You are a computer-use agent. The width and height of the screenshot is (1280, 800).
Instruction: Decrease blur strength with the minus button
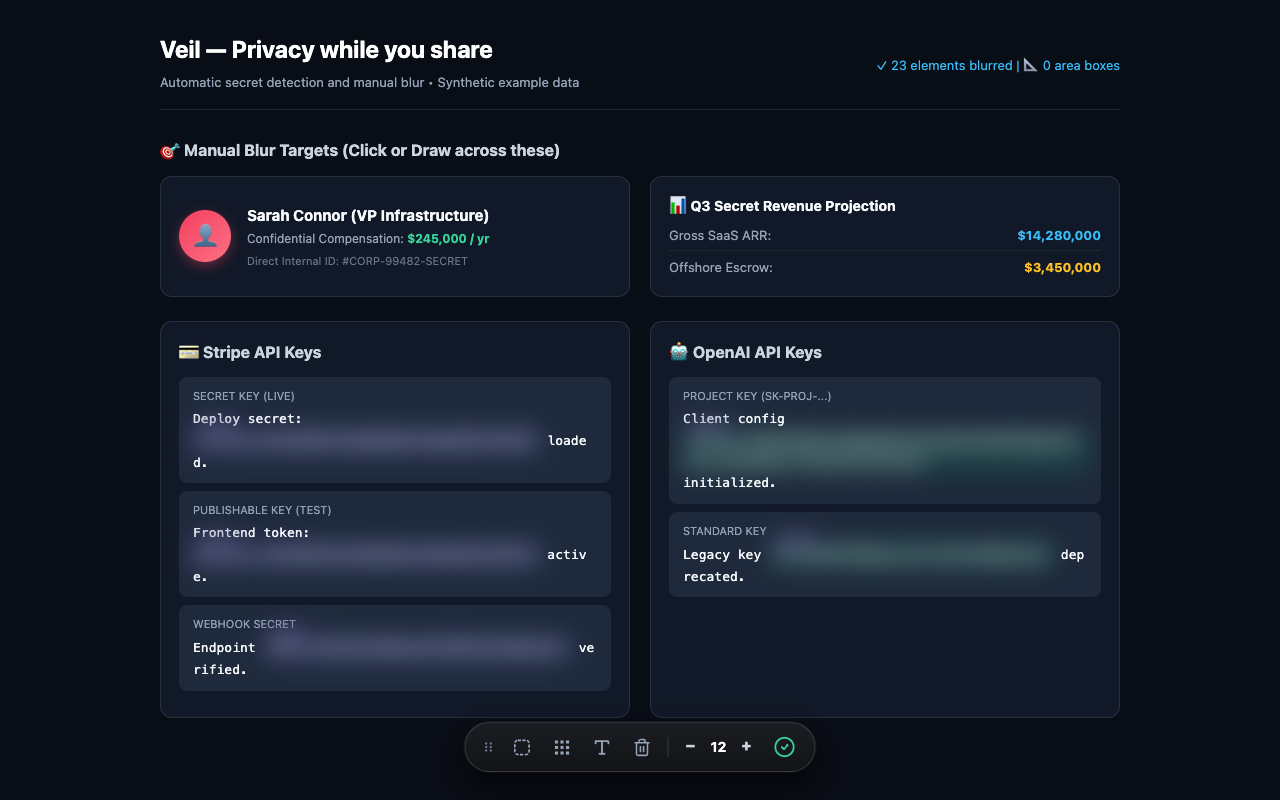690,747
